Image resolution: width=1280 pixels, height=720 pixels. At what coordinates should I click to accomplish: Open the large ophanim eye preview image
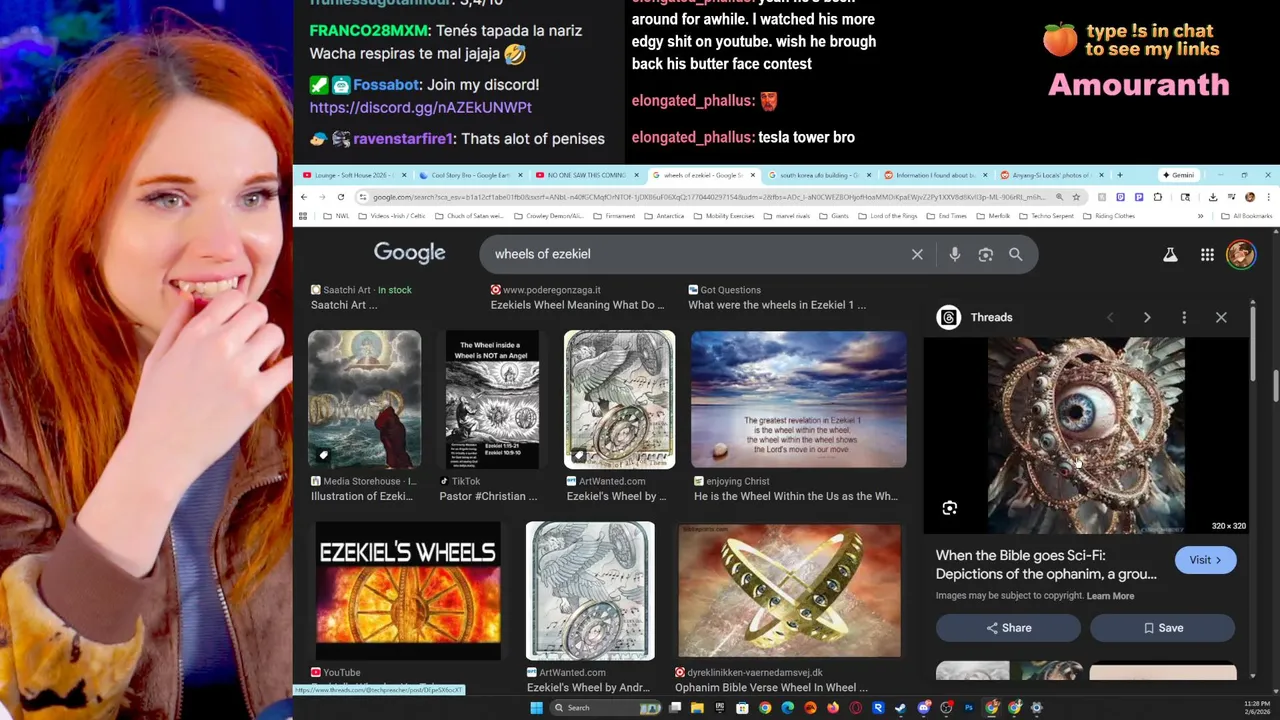tap(1086, 435)
